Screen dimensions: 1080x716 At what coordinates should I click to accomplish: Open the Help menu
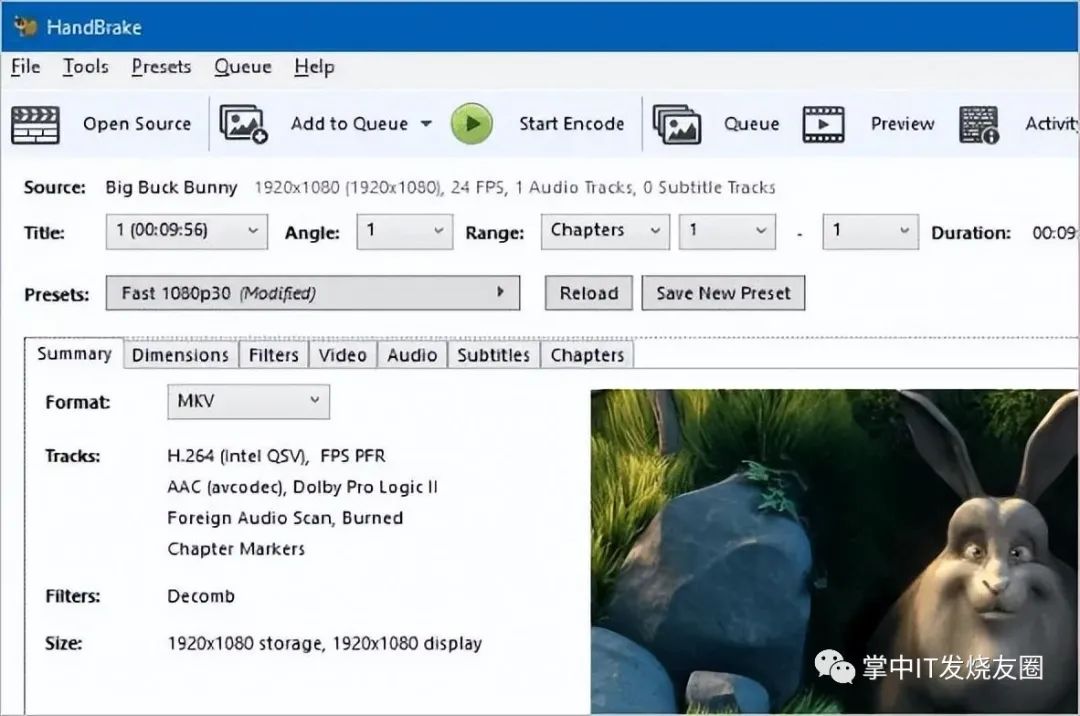[x=314, y=67]
